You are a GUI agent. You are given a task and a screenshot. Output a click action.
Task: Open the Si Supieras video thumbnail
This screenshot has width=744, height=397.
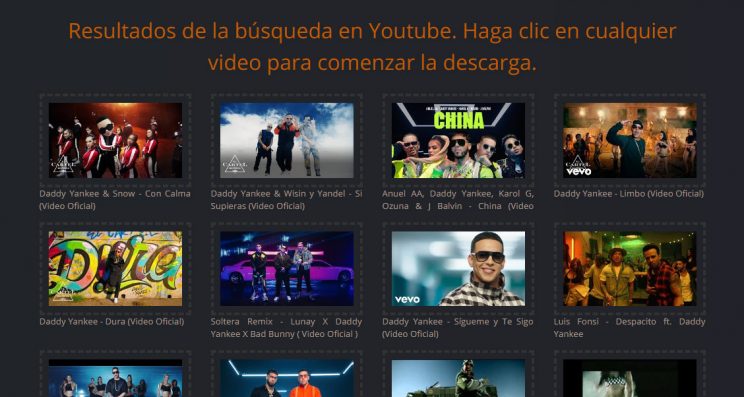tap(287, 140)
